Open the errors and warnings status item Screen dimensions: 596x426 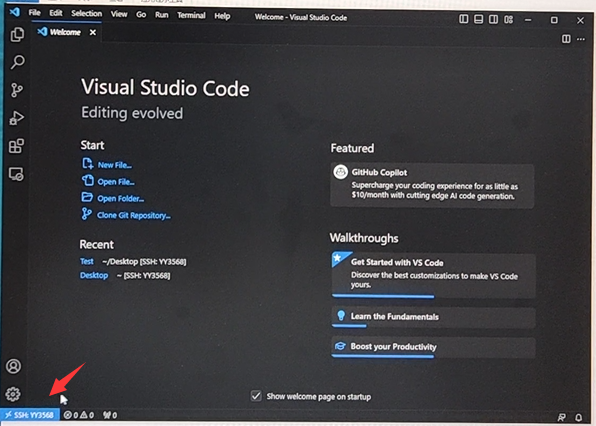pos(79,415)
